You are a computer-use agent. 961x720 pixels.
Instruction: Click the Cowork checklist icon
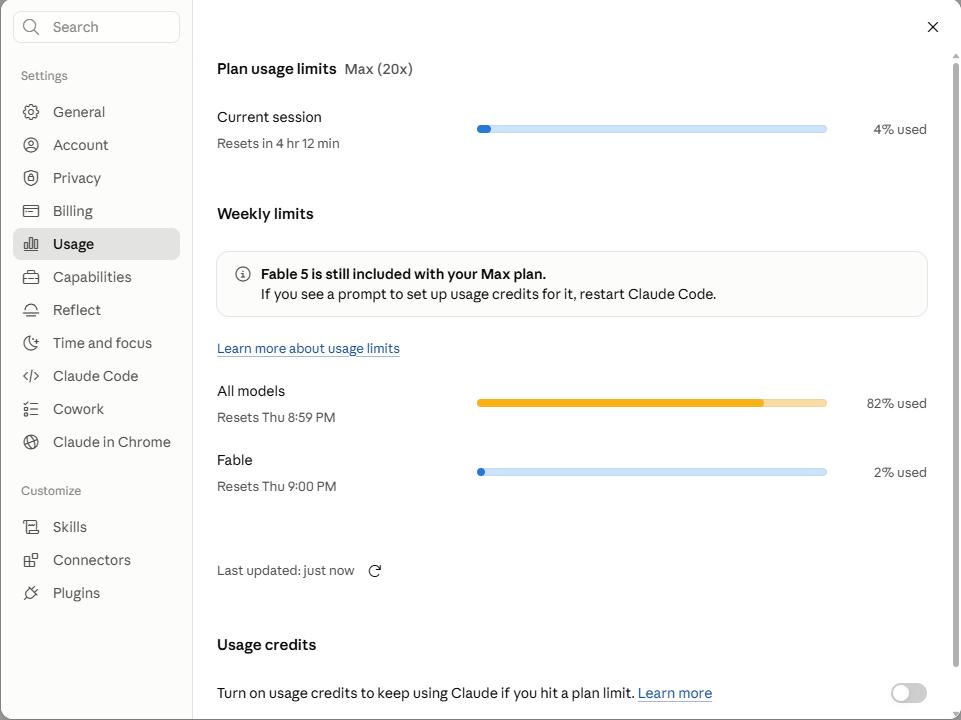click(x=31, y=409)
